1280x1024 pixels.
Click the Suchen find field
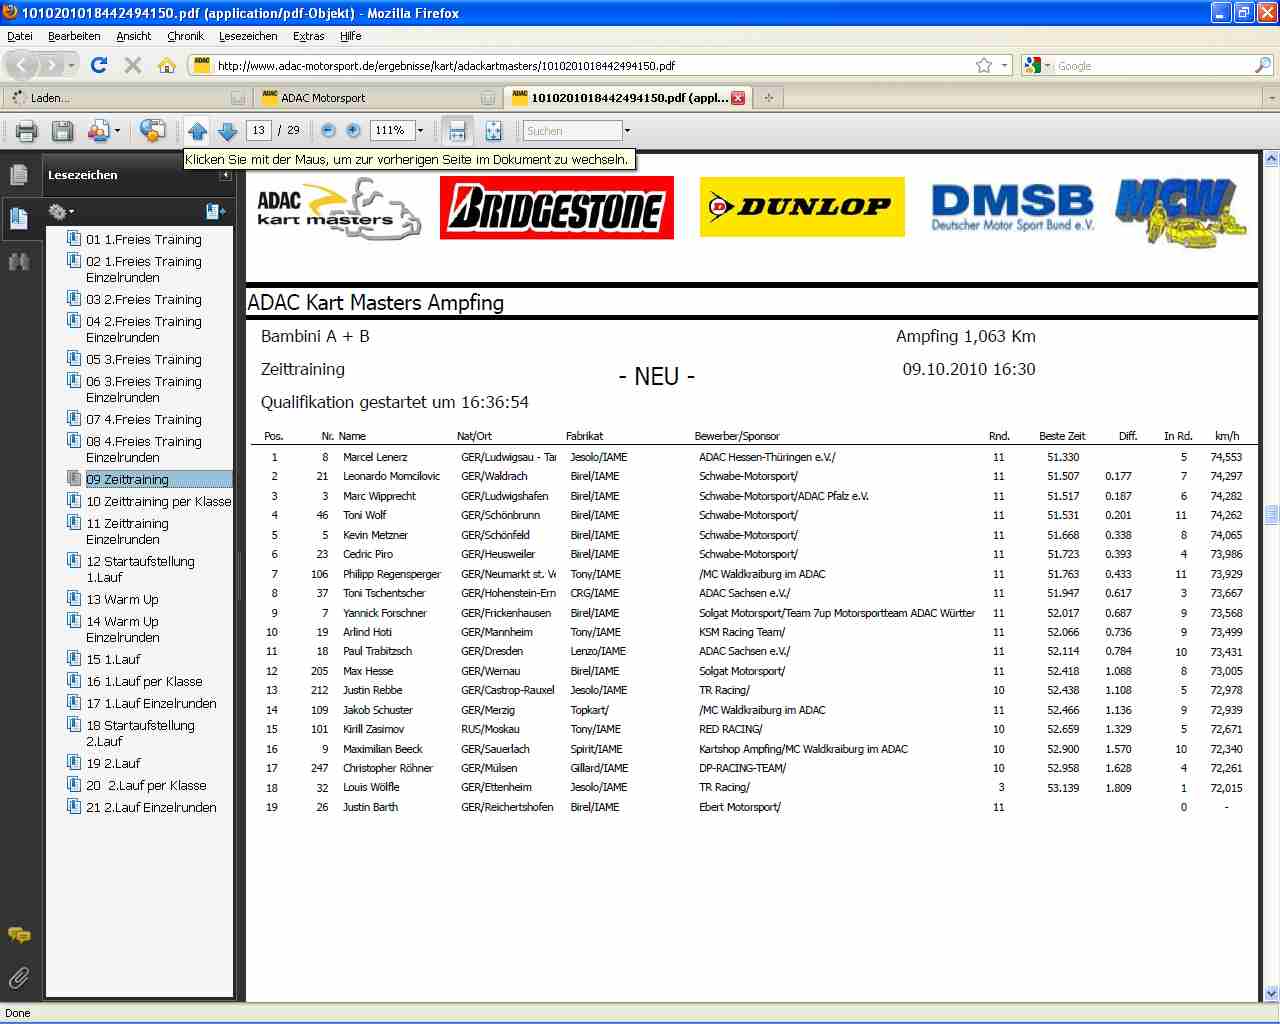coord(572,131)
